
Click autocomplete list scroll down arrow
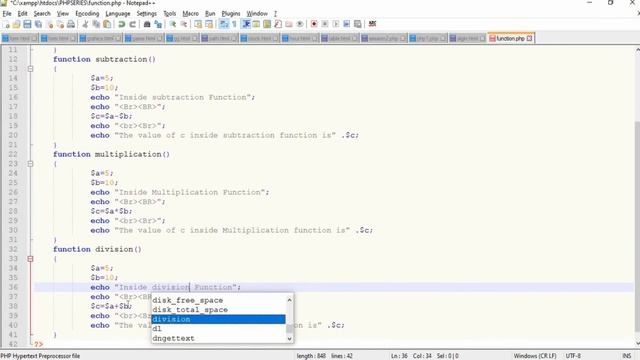coord(289,338)
